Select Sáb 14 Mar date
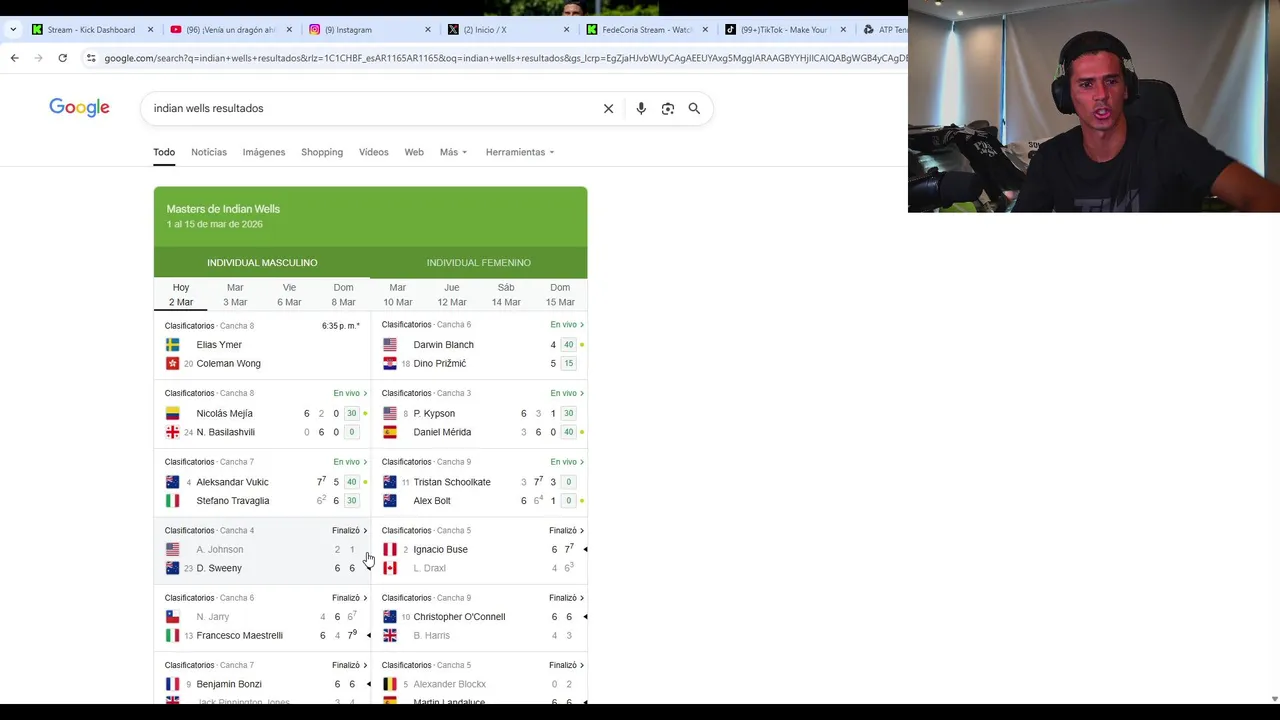The height and width of the screenshot is (720, 1280). click(x=506, y=295)
